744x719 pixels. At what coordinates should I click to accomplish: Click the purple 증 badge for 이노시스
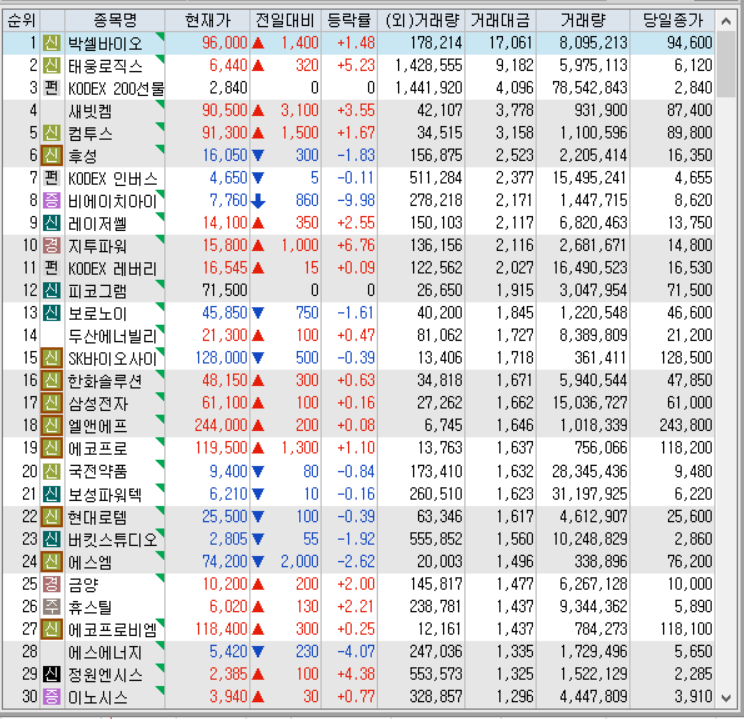coord(52,697)
